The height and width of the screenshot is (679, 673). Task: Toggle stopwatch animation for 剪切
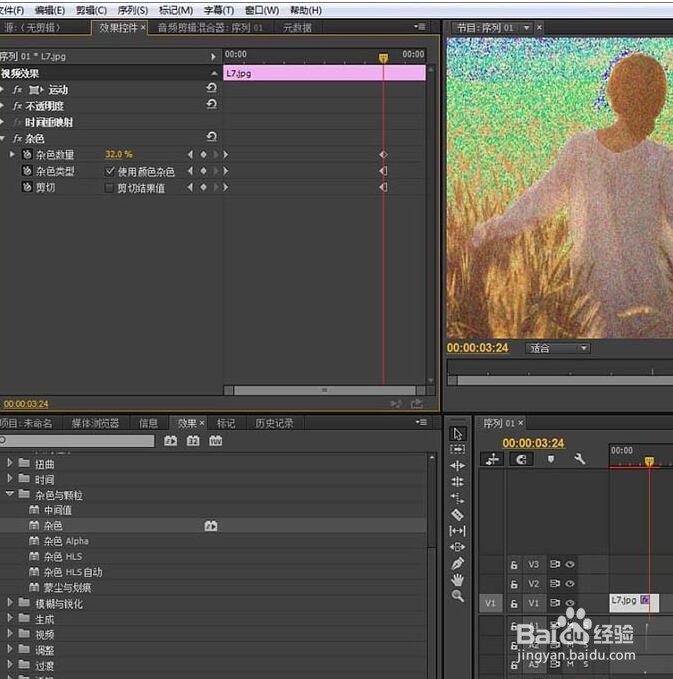coord(27,187)
